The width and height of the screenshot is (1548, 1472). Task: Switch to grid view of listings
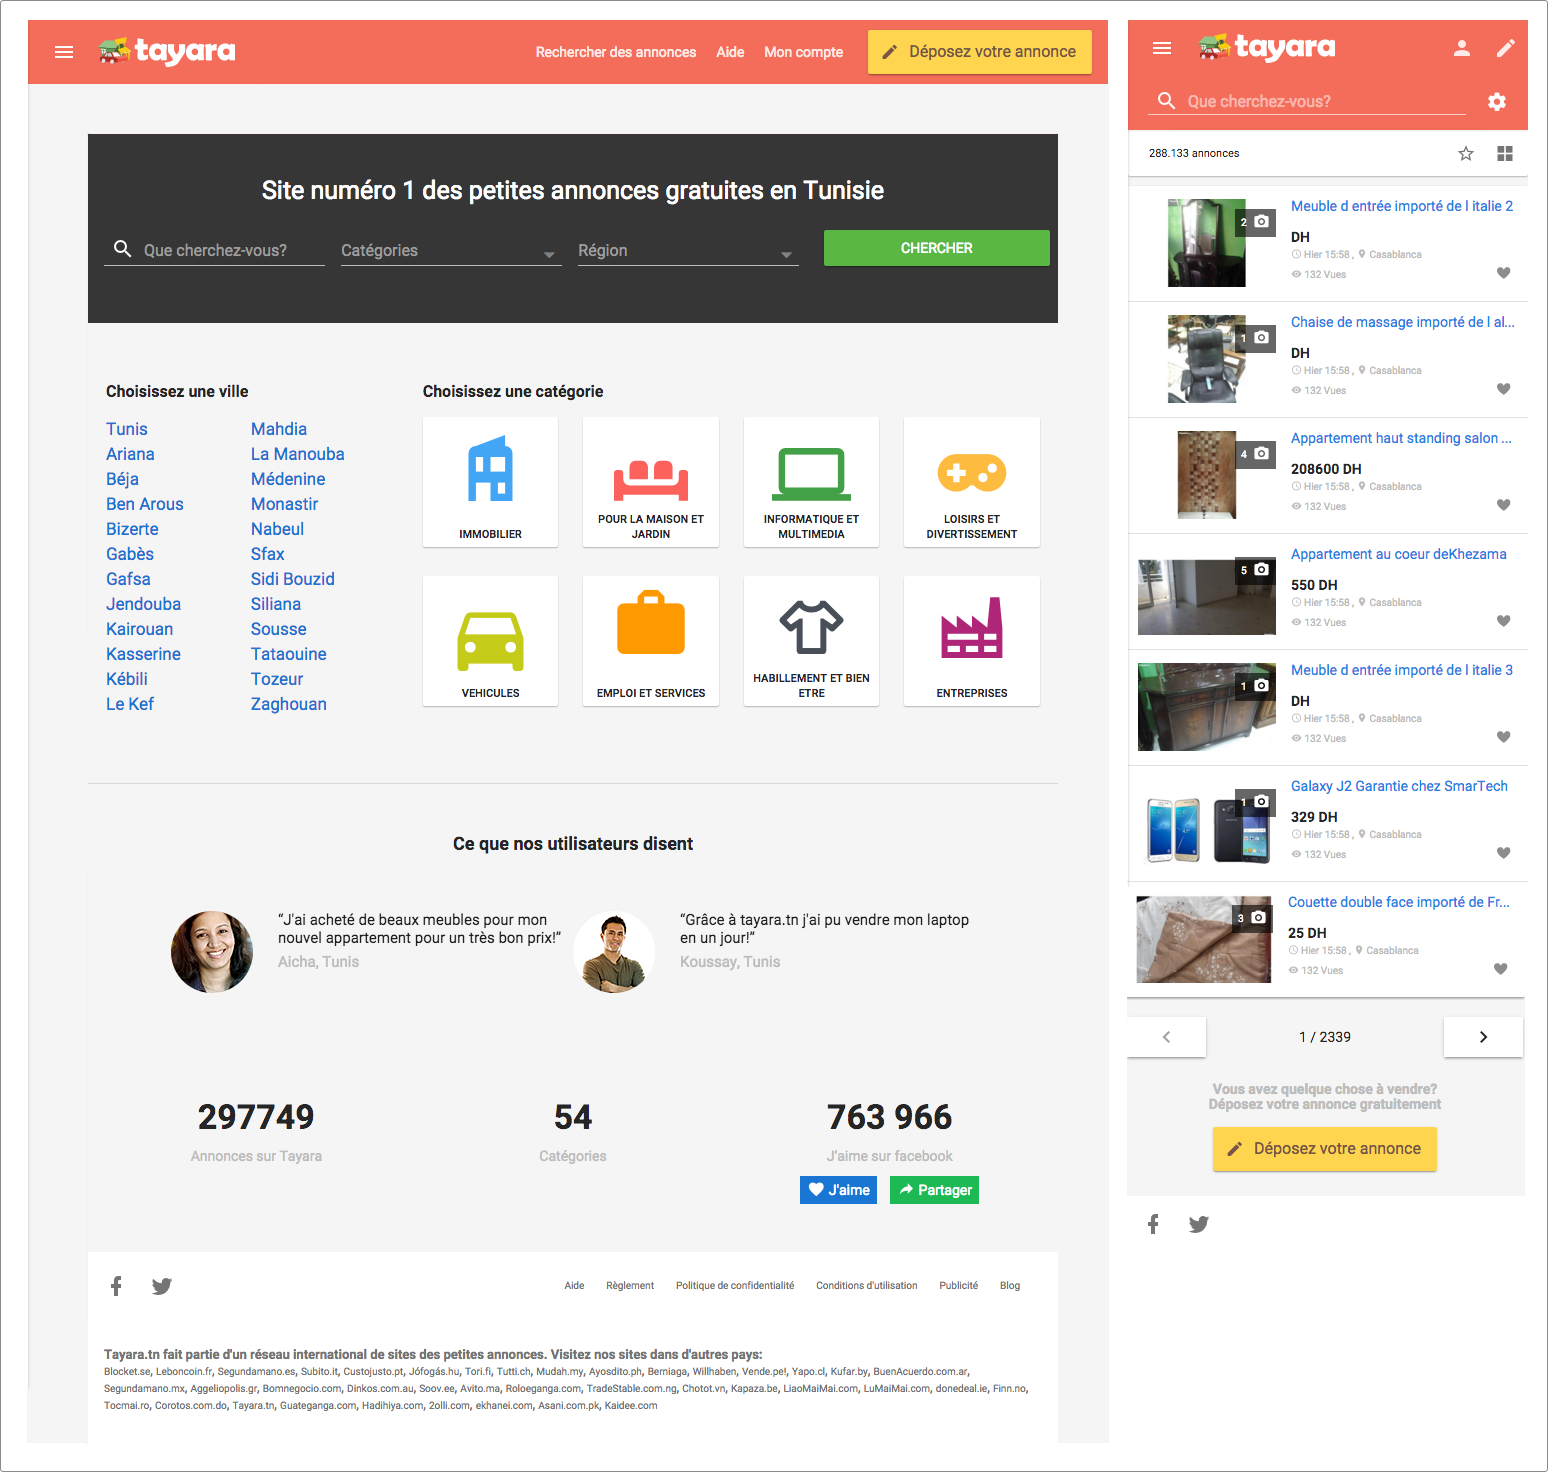tap(1504, 153)
